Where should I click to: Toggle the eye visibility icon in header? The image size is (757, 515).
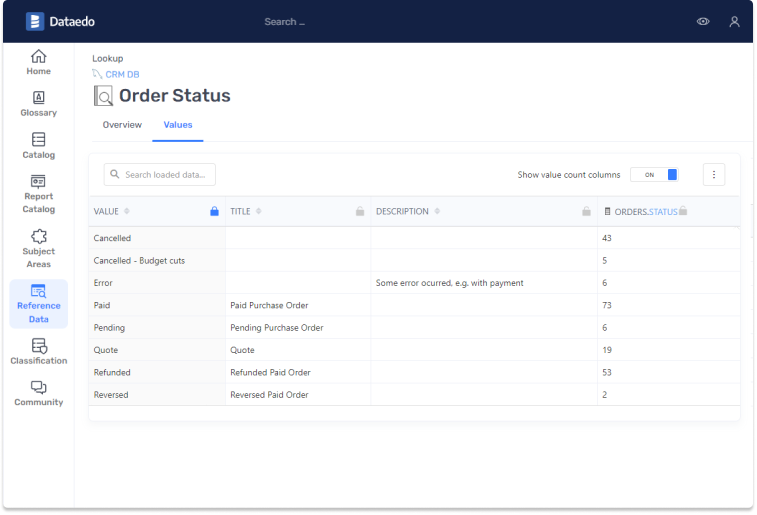tap(704, 21)
